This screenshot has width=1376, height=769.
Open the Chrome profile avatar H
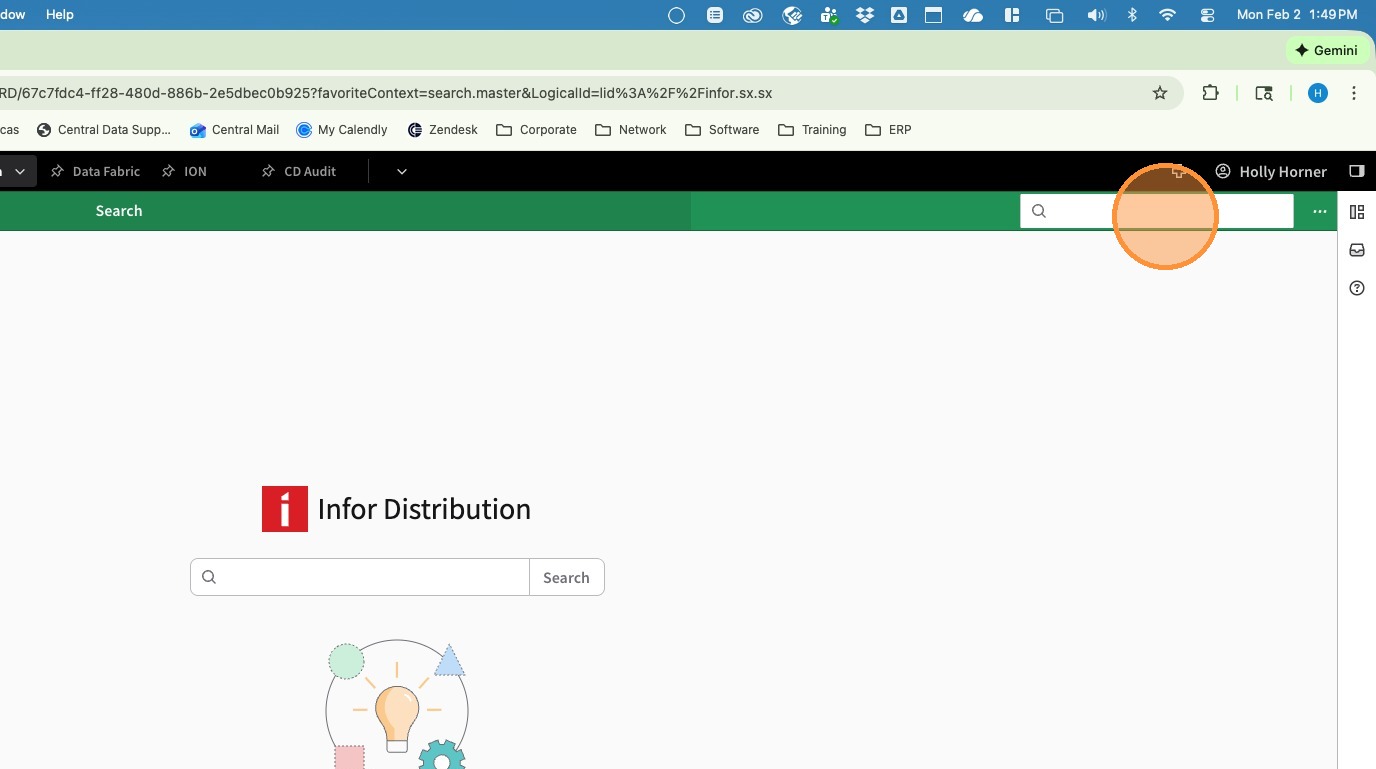click(x=1318, y=93)
